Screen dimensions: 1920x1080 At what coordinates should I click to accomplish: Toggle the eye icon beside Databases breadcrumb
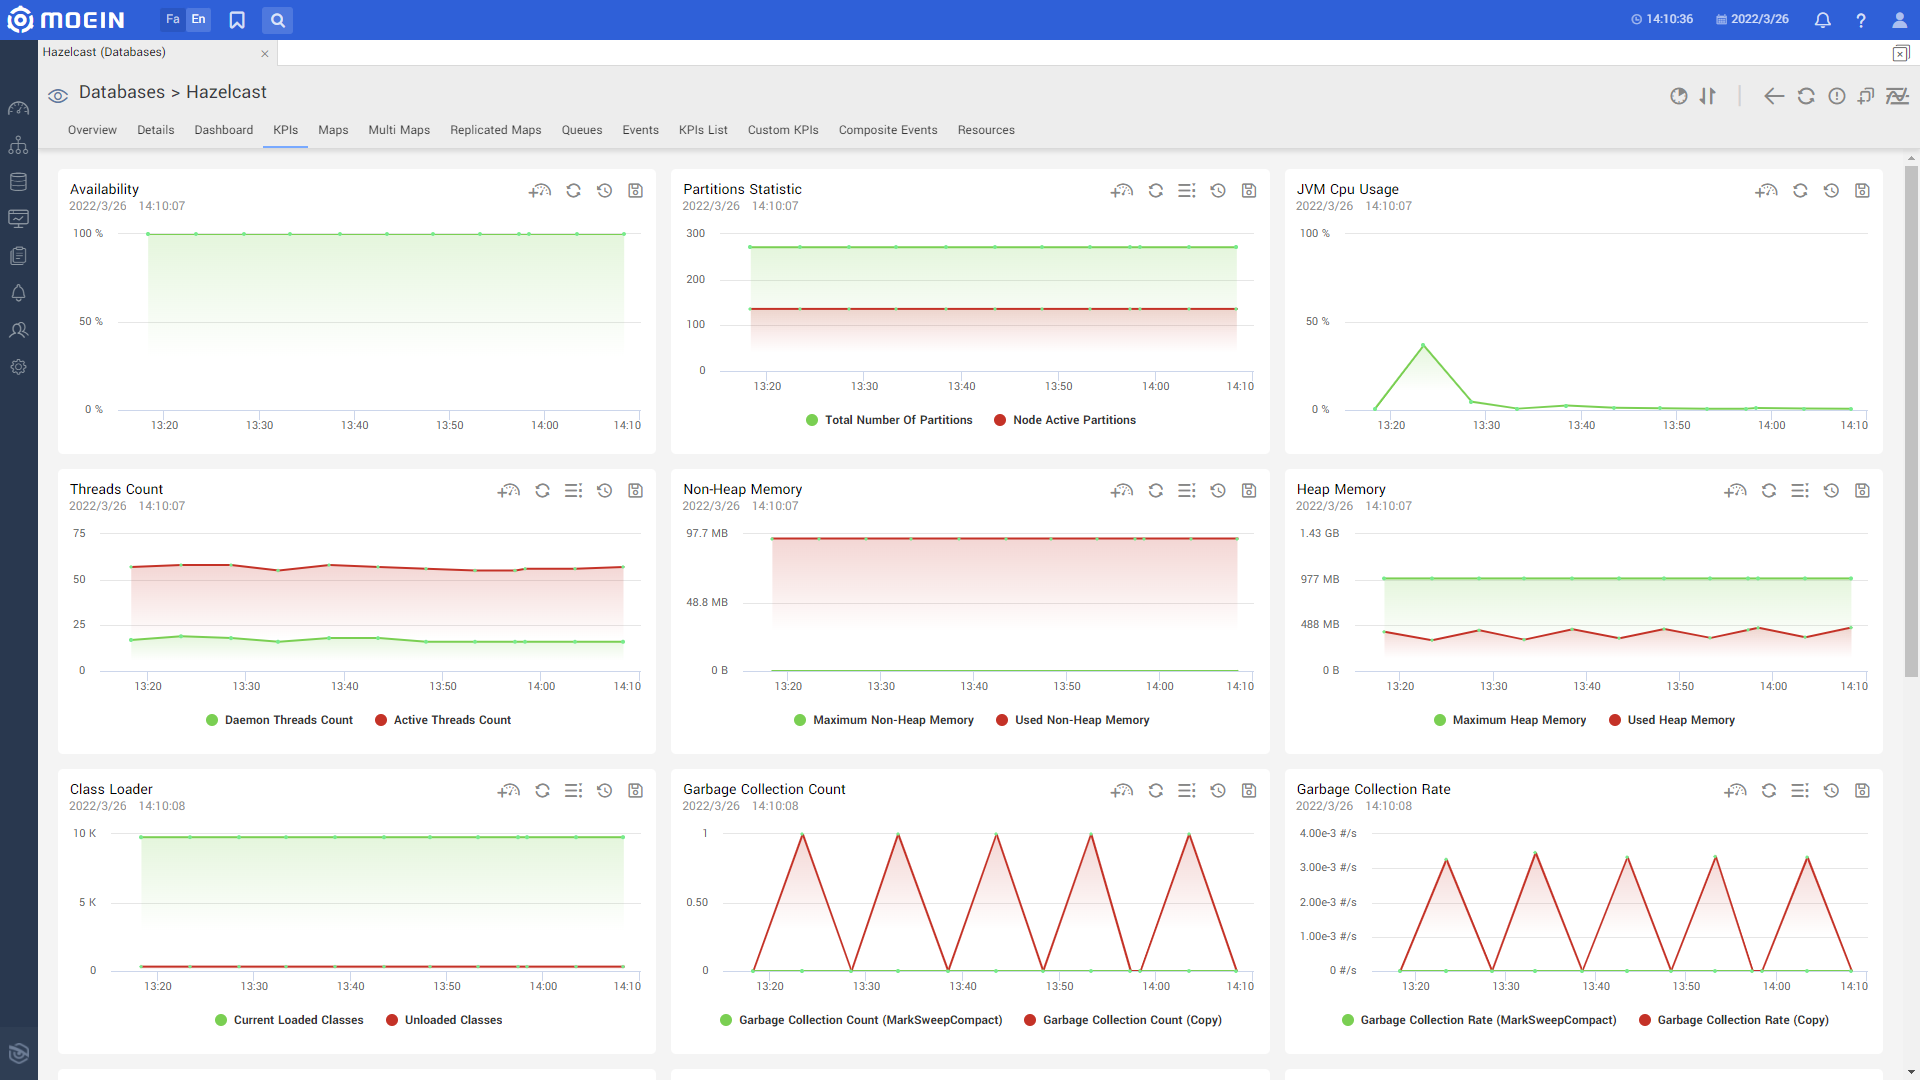58,95
